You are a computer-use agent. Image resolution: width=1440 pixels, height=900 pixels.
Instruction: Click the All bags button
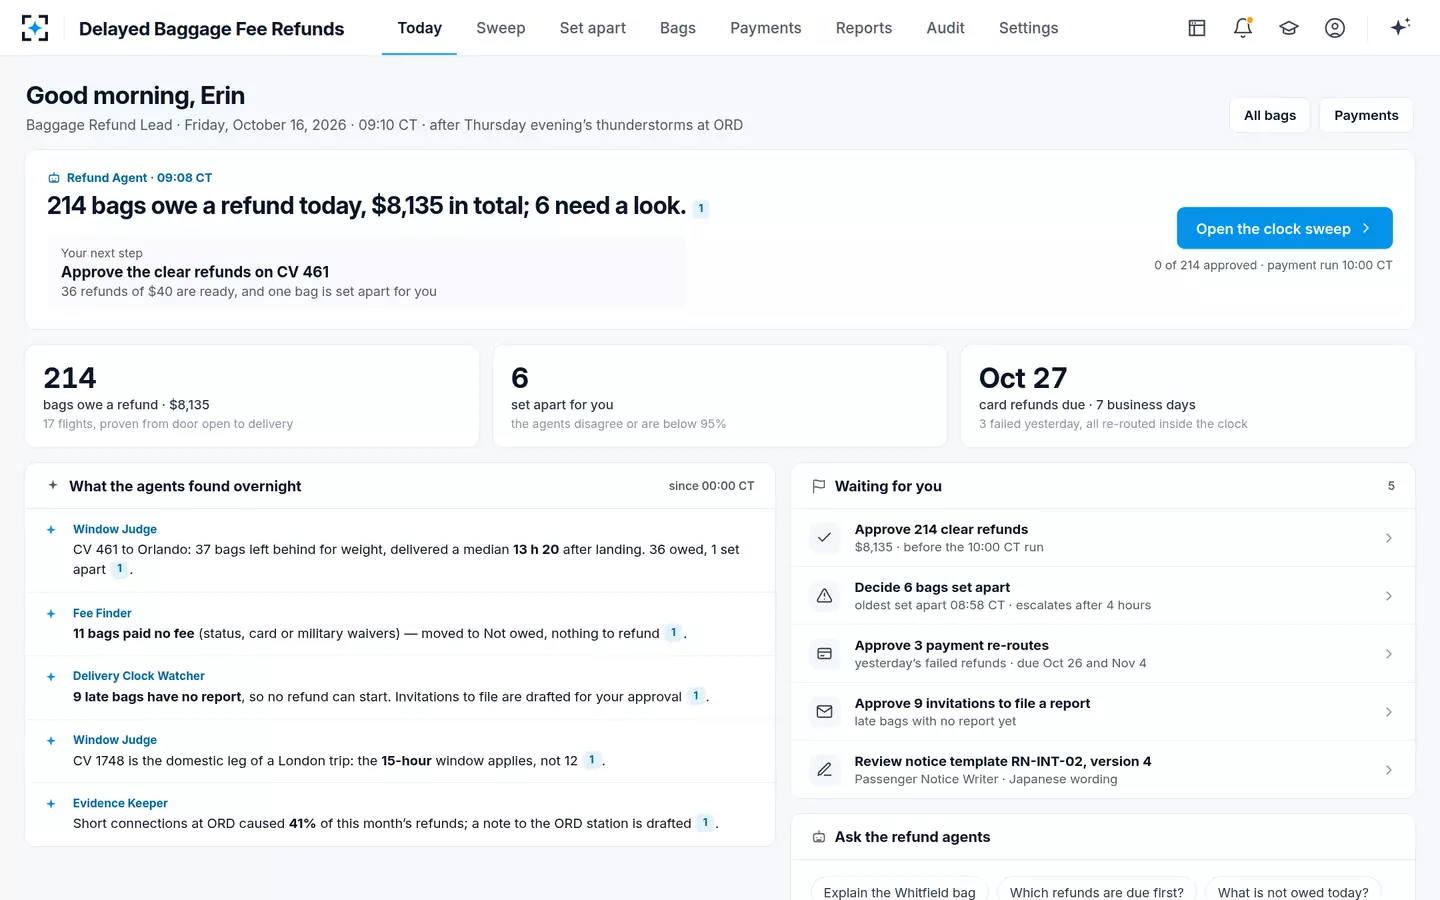tap(1270, 115)
